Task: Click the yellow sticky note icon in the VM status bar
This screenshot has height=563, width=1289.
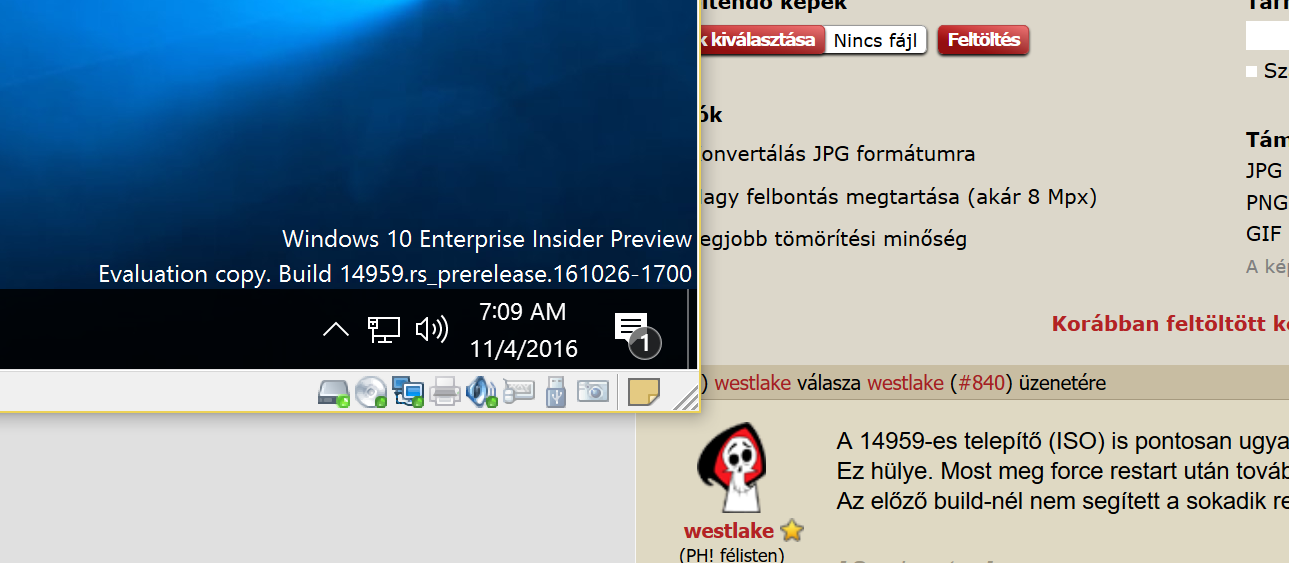Action: pos(644,392)
